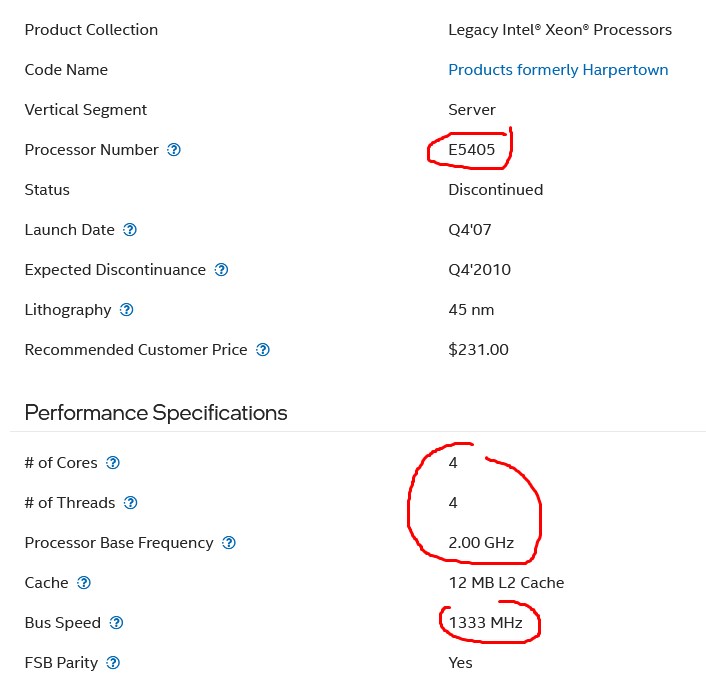
Task: Click # of Threads question mark icon
Action: (131, 503)
